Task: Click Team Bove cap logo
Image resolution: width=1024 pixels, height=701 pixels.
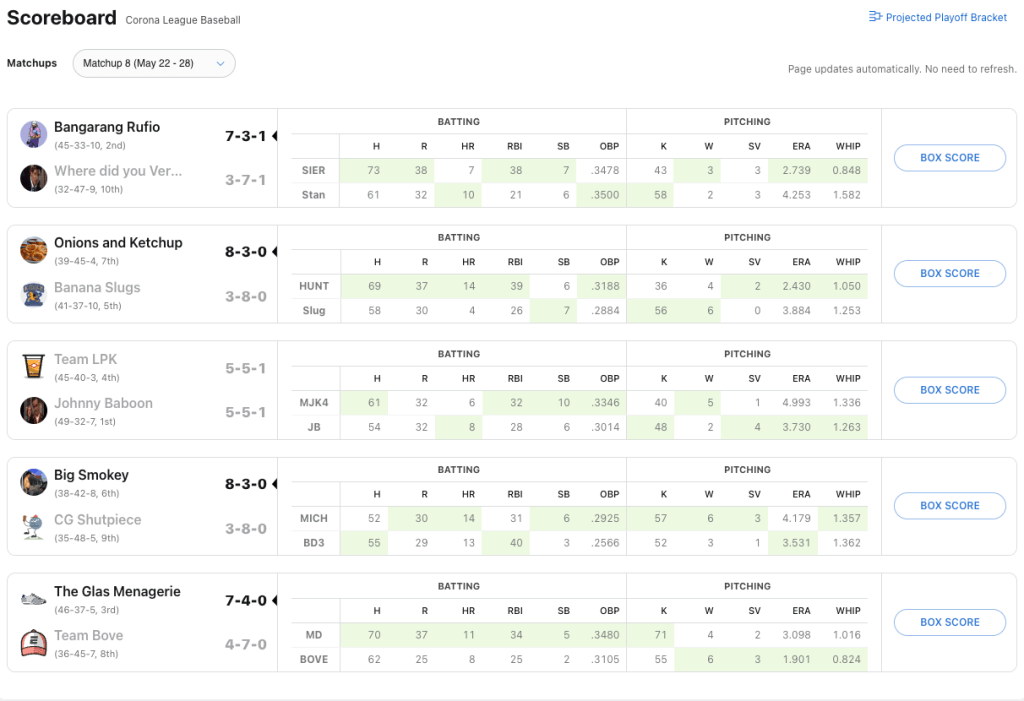Action: (34, 642)
